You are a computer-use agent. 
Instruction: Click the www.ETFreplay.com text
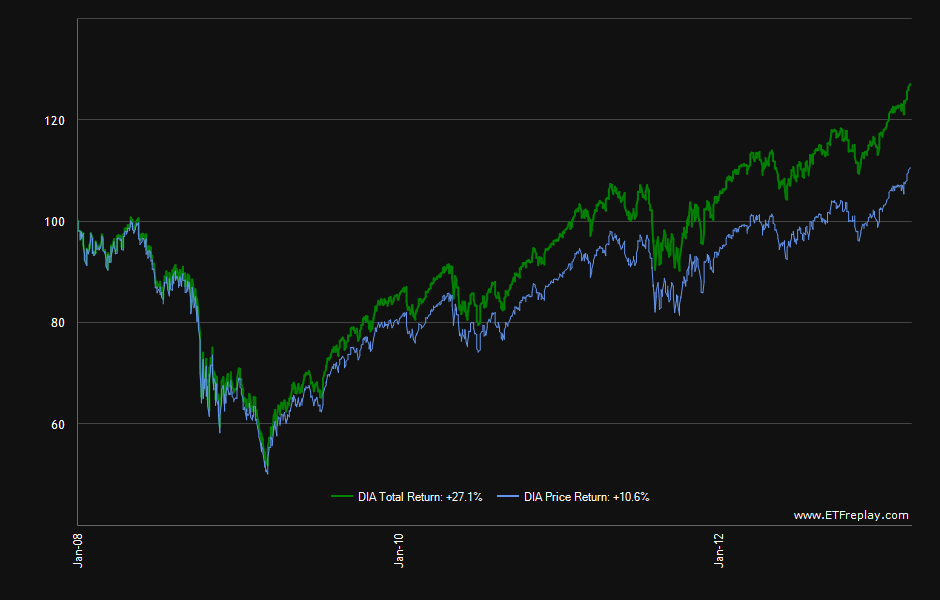[x=851, y=515]
